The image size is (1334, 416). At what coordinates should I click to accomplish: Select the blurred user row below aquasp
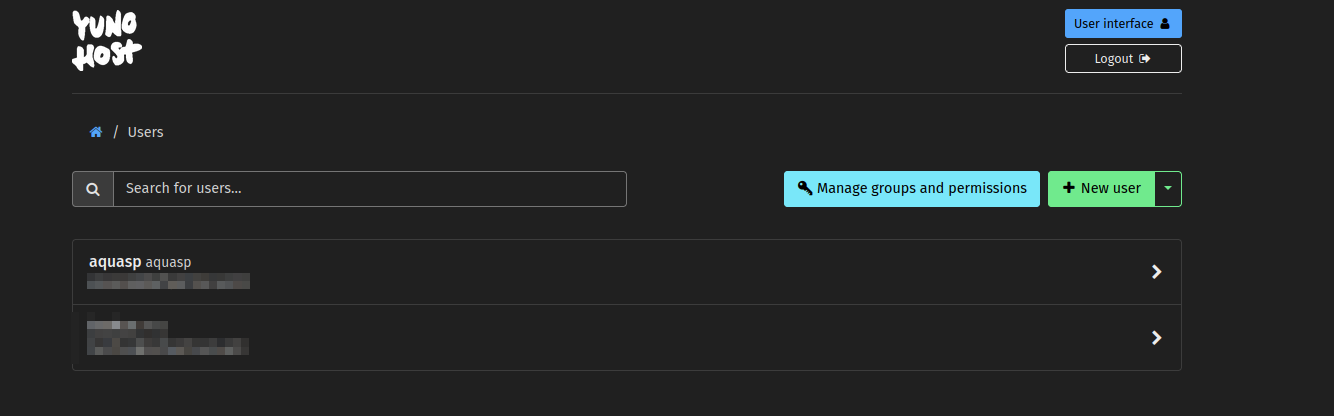[x=627, y=338]
